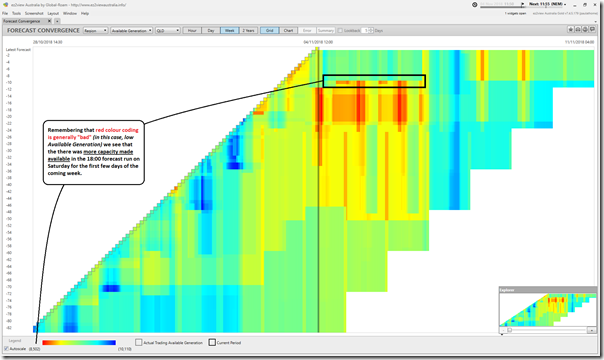
Task: Click the clock time-travel icon near top
Action: [x=475, y=5]
